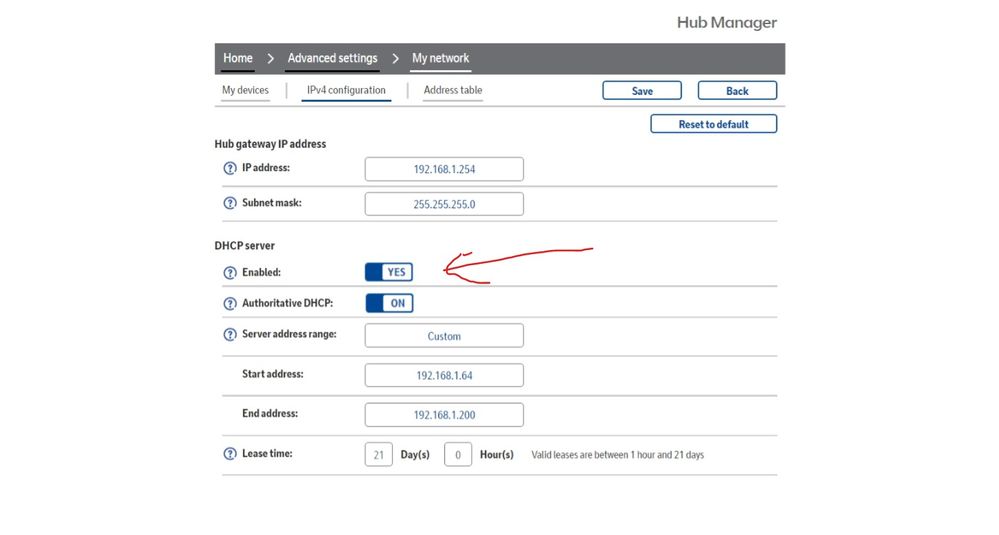Open help for DHCP Enabled setting
Viewport: 999px width, 535px height.
(x=230, y=273)
